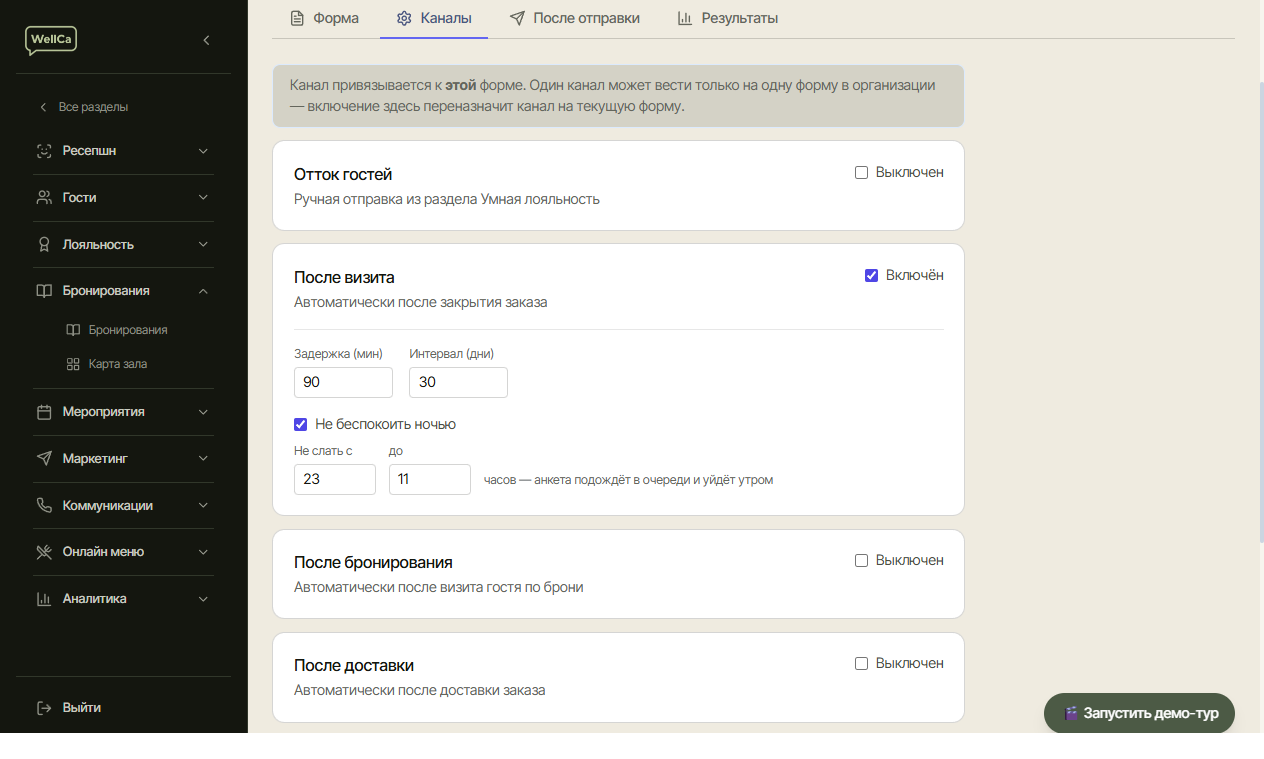1264x759 pixels.
Task: Uncheck Не беспокоить ночью
Action: point(301,425)
